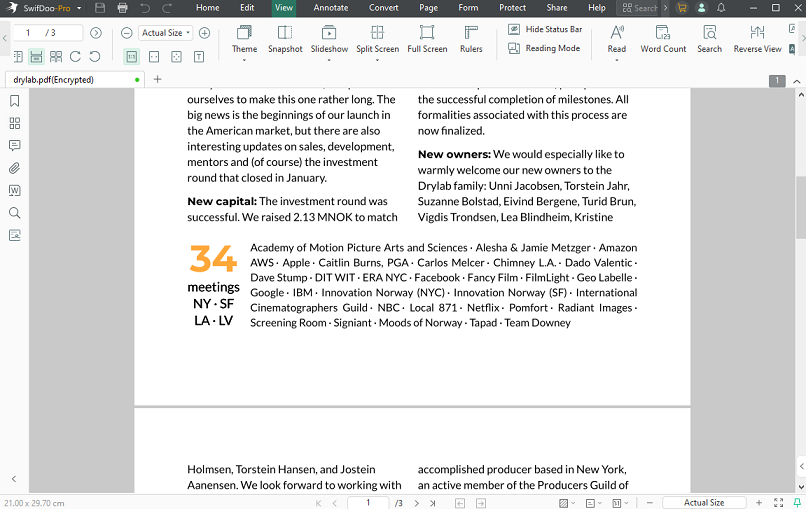This screenshot has height=509, width=806.
Task: Expand the Read aloud dropdown
Action: pos(616,60)
